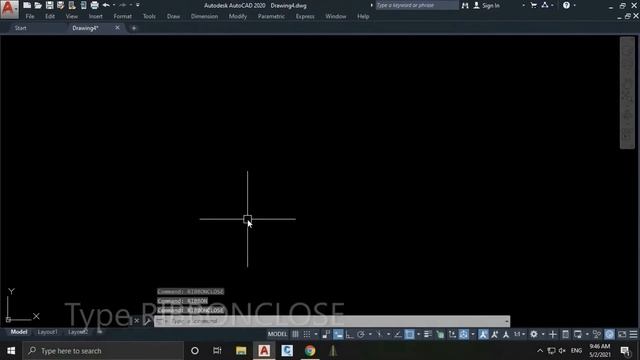Click the annotation monitor plus icon
This screenshot has width=640, height=360.
coord(553,334)
